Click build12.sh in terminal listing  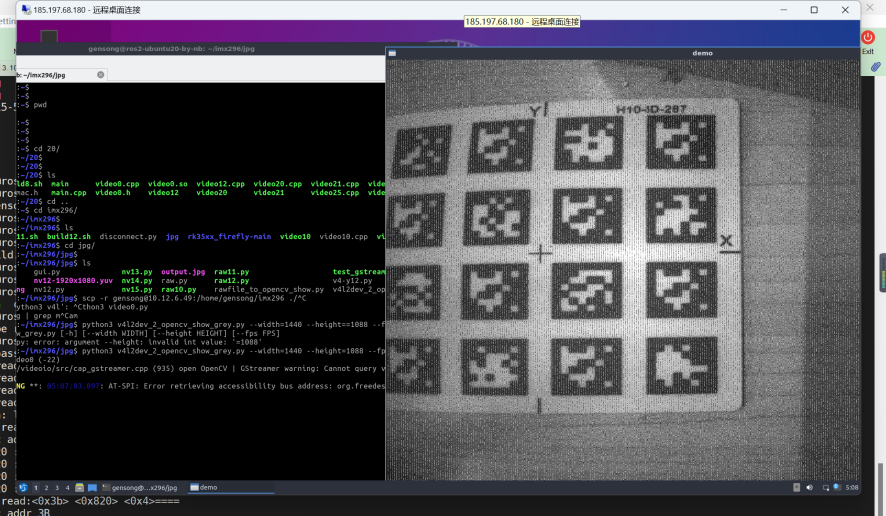(x=68, y=237)
